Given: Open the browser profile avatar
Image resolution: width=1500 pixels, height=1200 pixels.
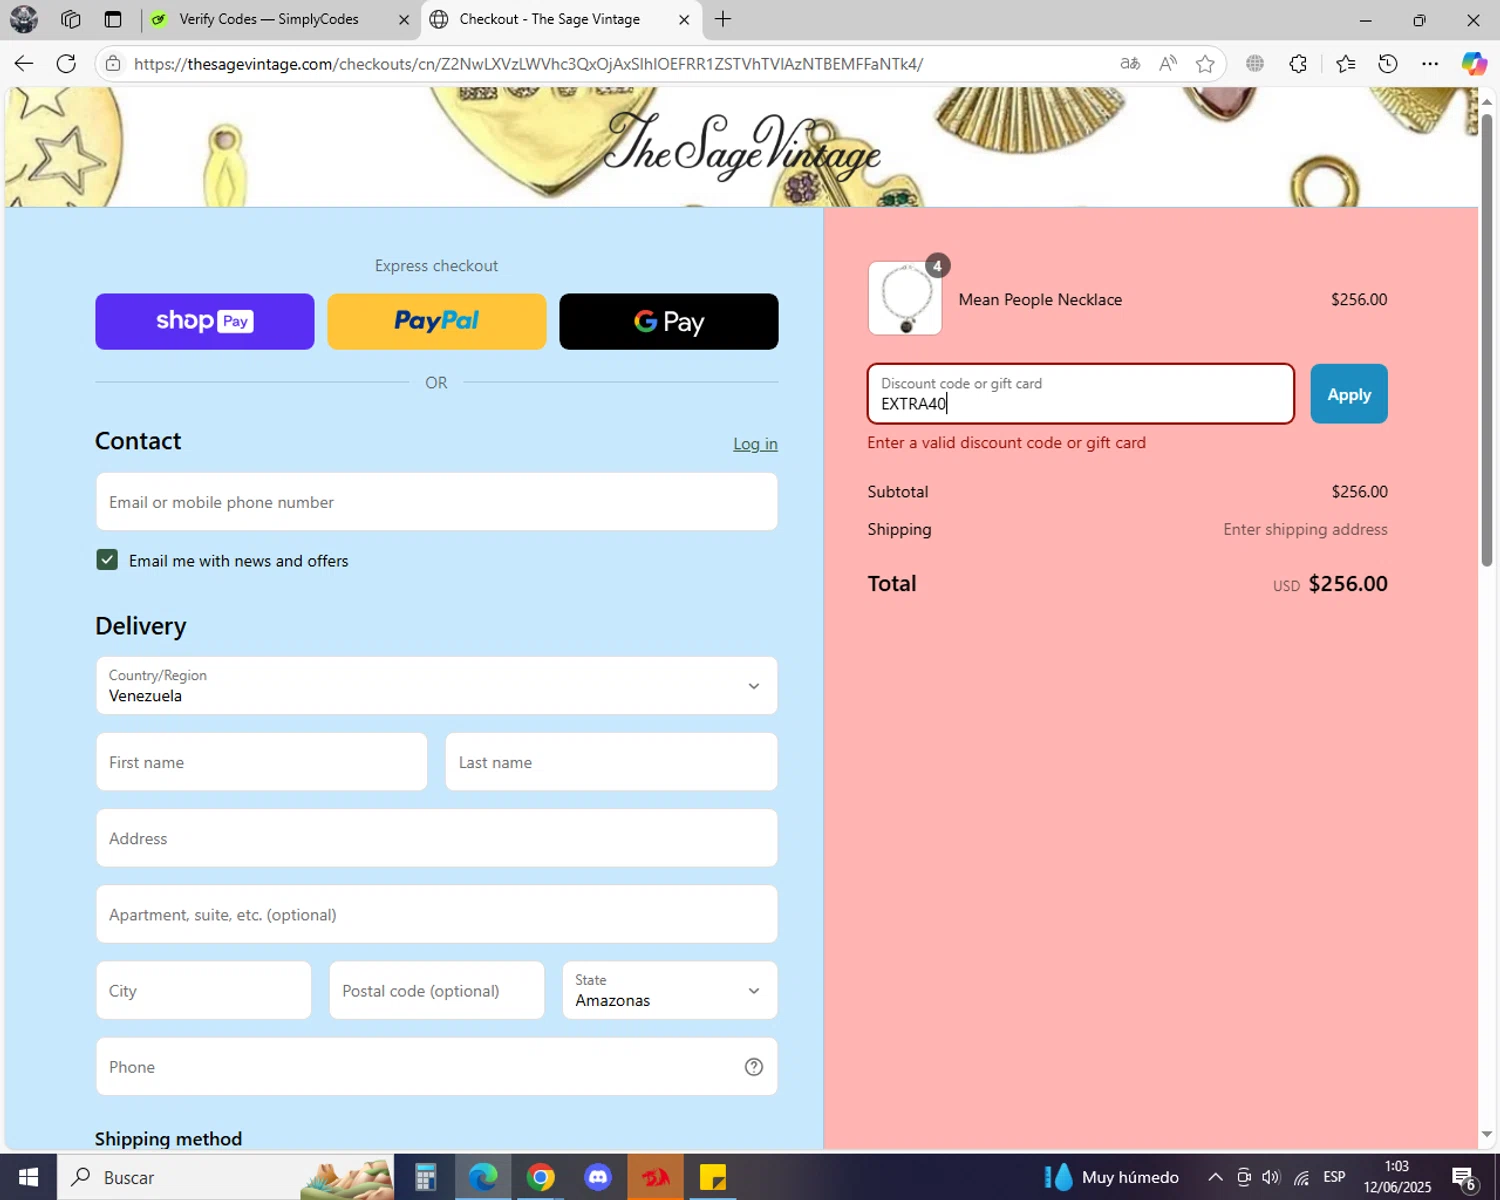Looking at the screenshot, I should pyautogui.click(x=24, y=19).
